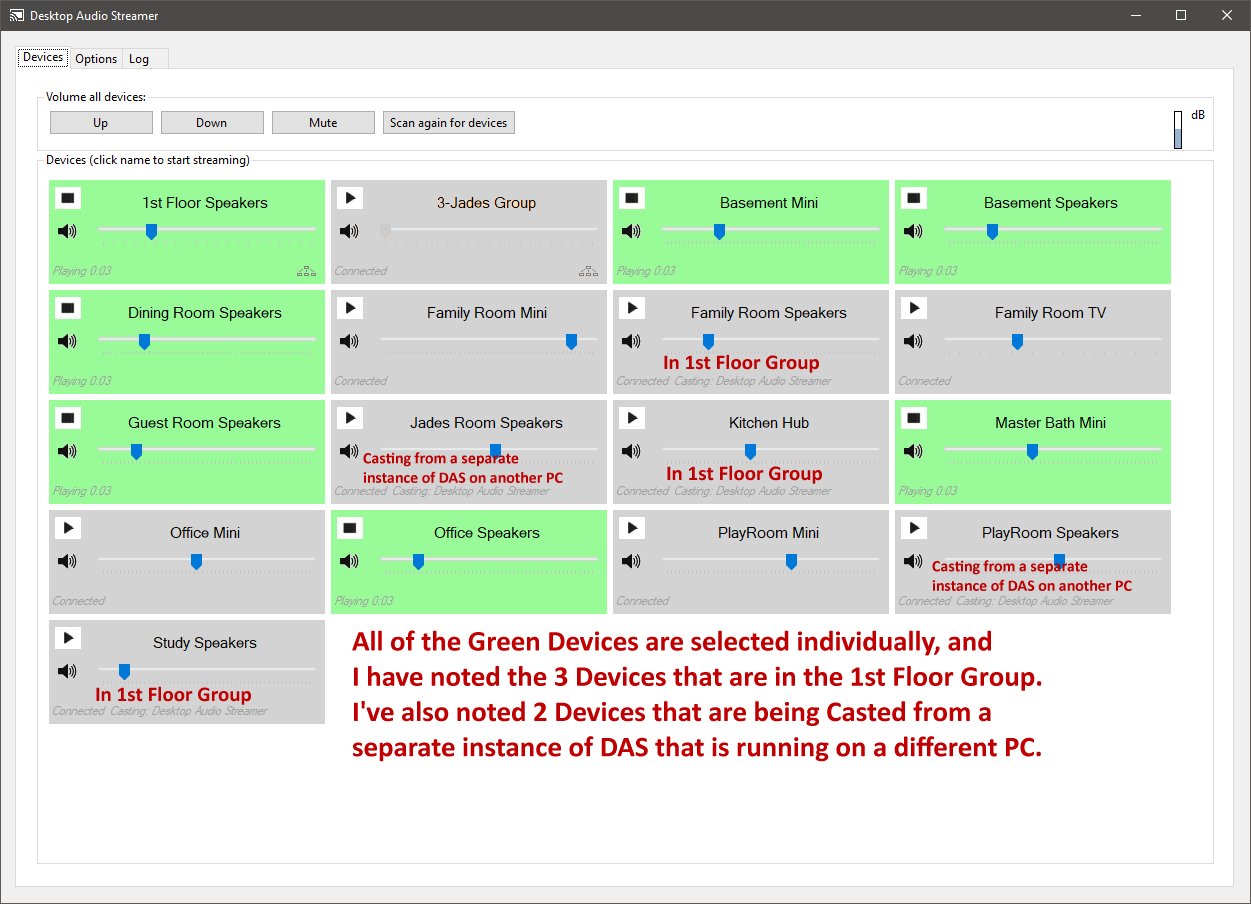Stop streaming on Office Speakers
Viewport: 1251px width, 904px height.
coord(350,528)
